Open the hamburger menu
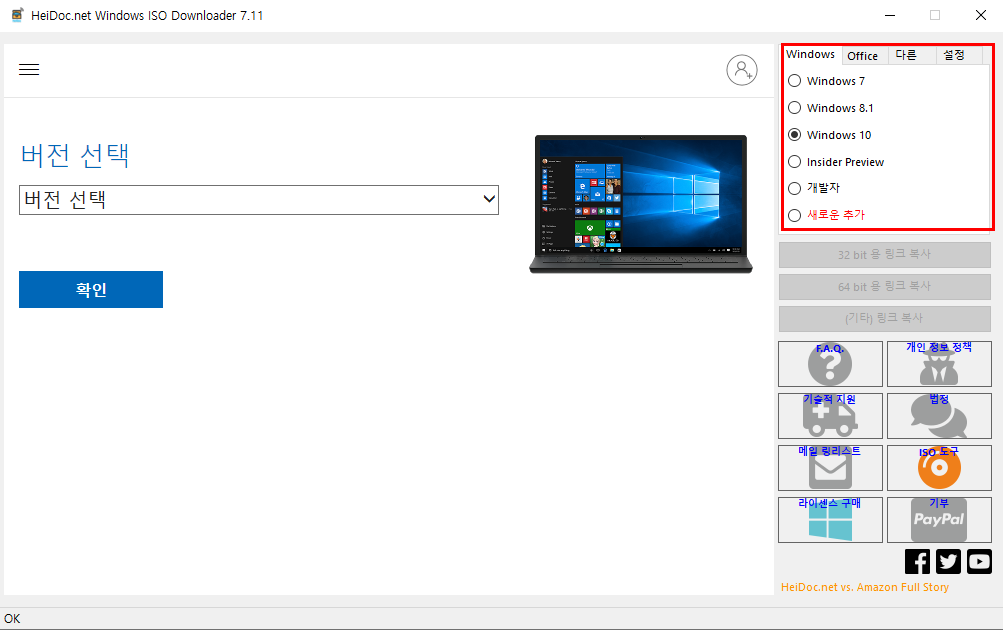The height and width of the screenshot is (630, 1003). pyautogui.click(x=29, y=70)
